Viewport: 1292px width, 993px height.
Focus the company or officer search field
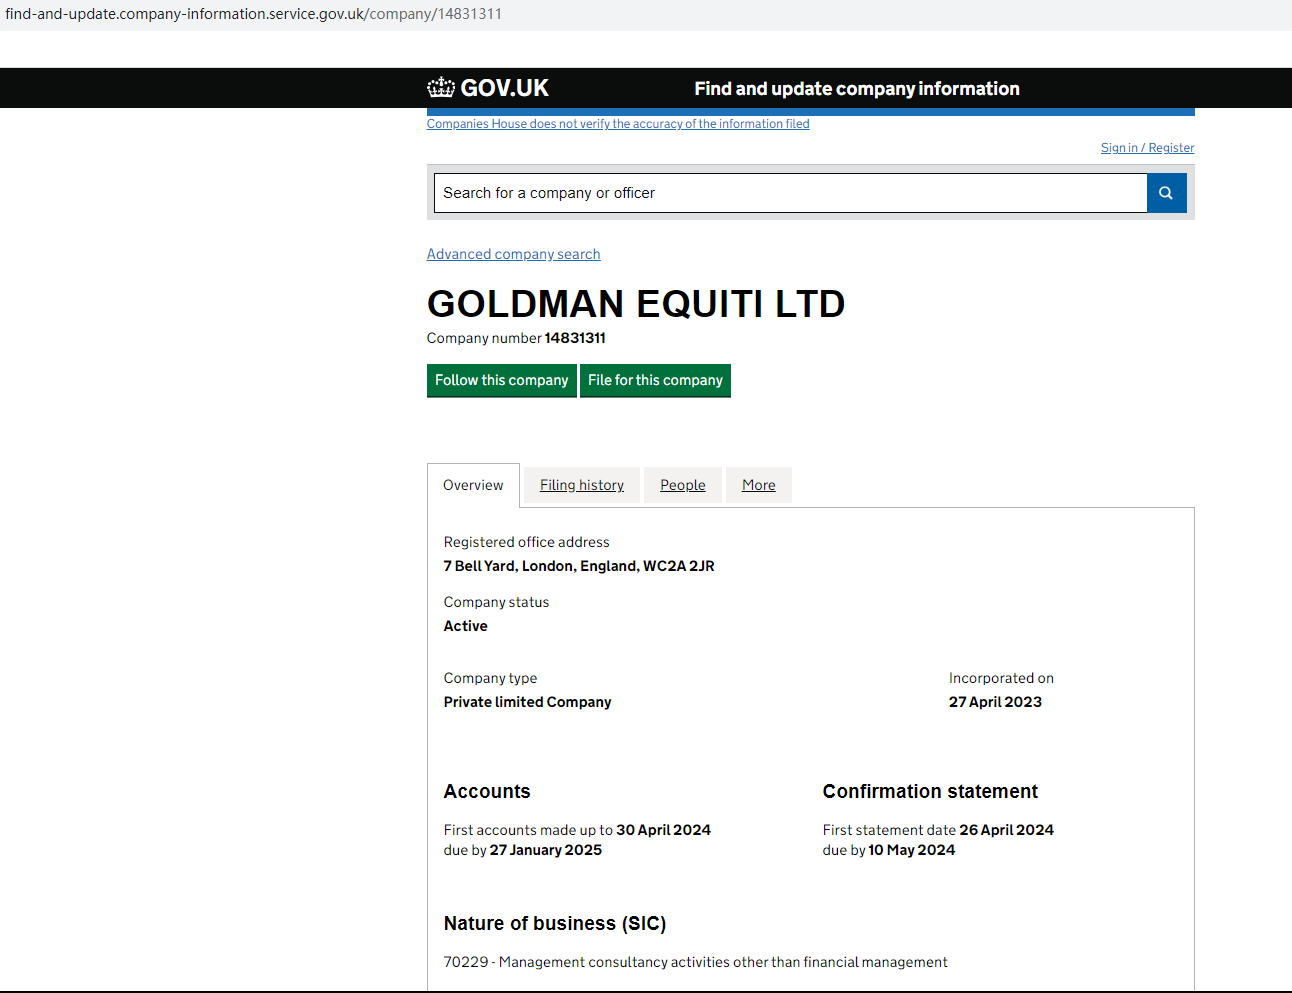coord(791,193)
